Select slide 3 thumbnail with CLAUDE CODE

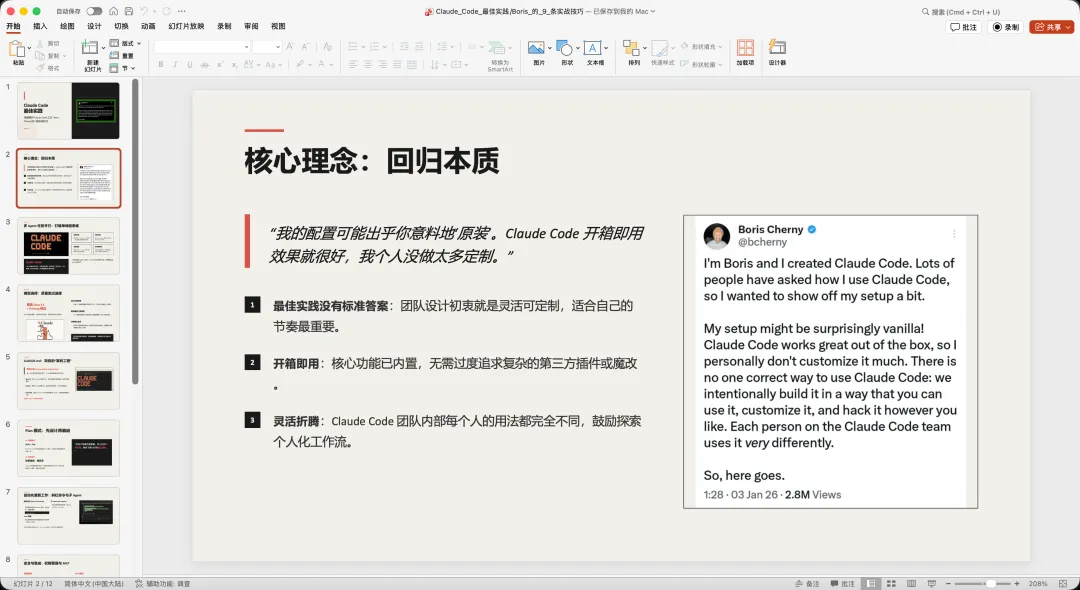[x=68, y=246]
